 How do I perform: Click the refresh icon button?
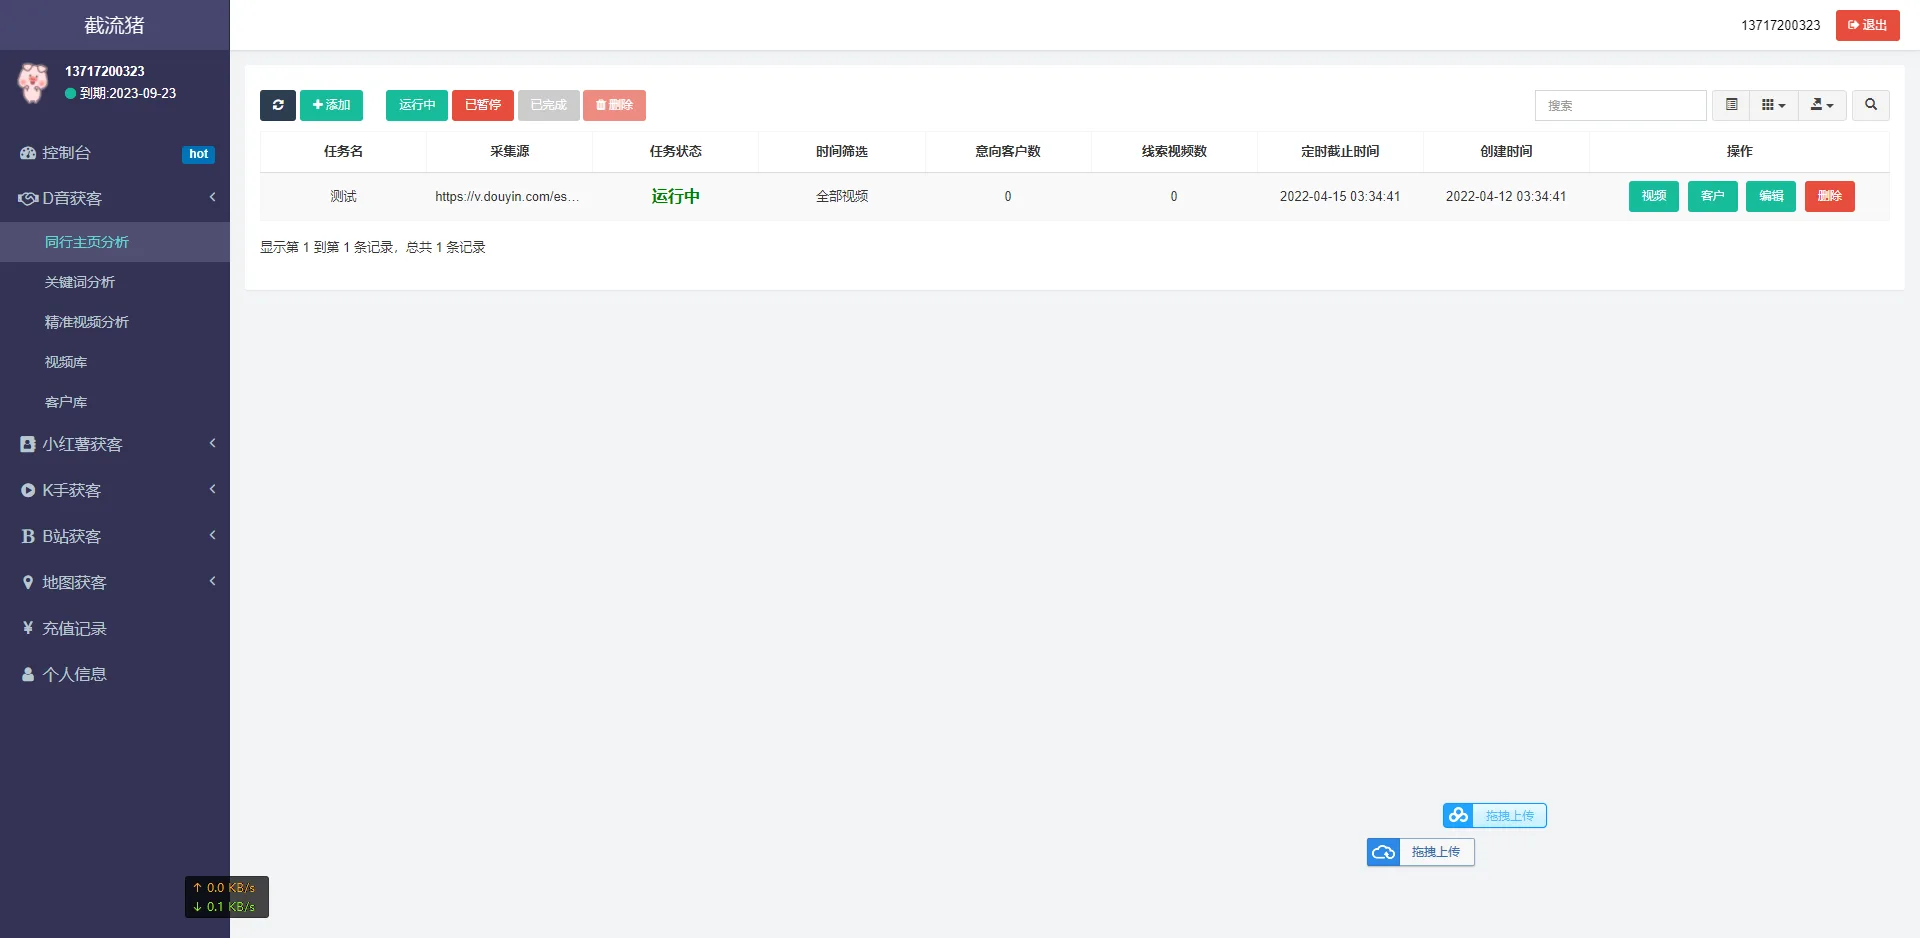tap(277, 105)
